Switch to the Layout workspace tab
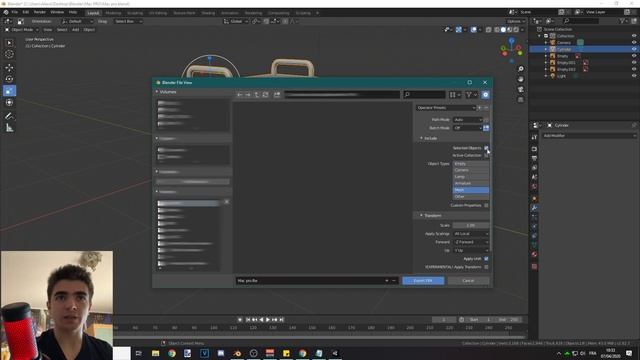The image size is (640, 360). click(93, 13)
